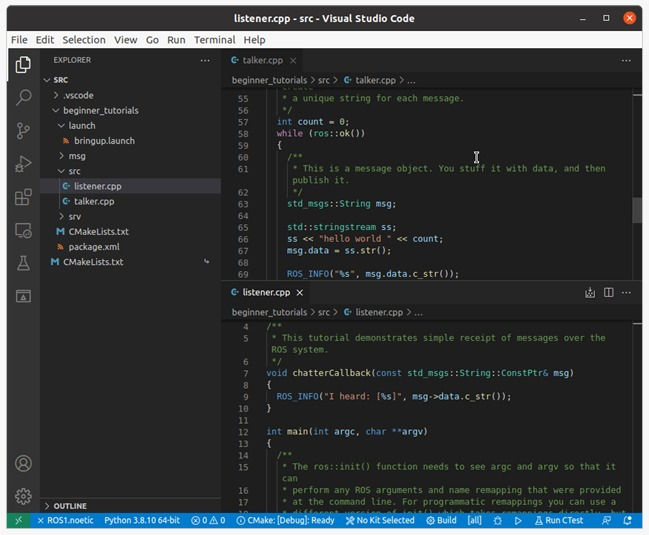Open the File menu

[x=19, y=40]
